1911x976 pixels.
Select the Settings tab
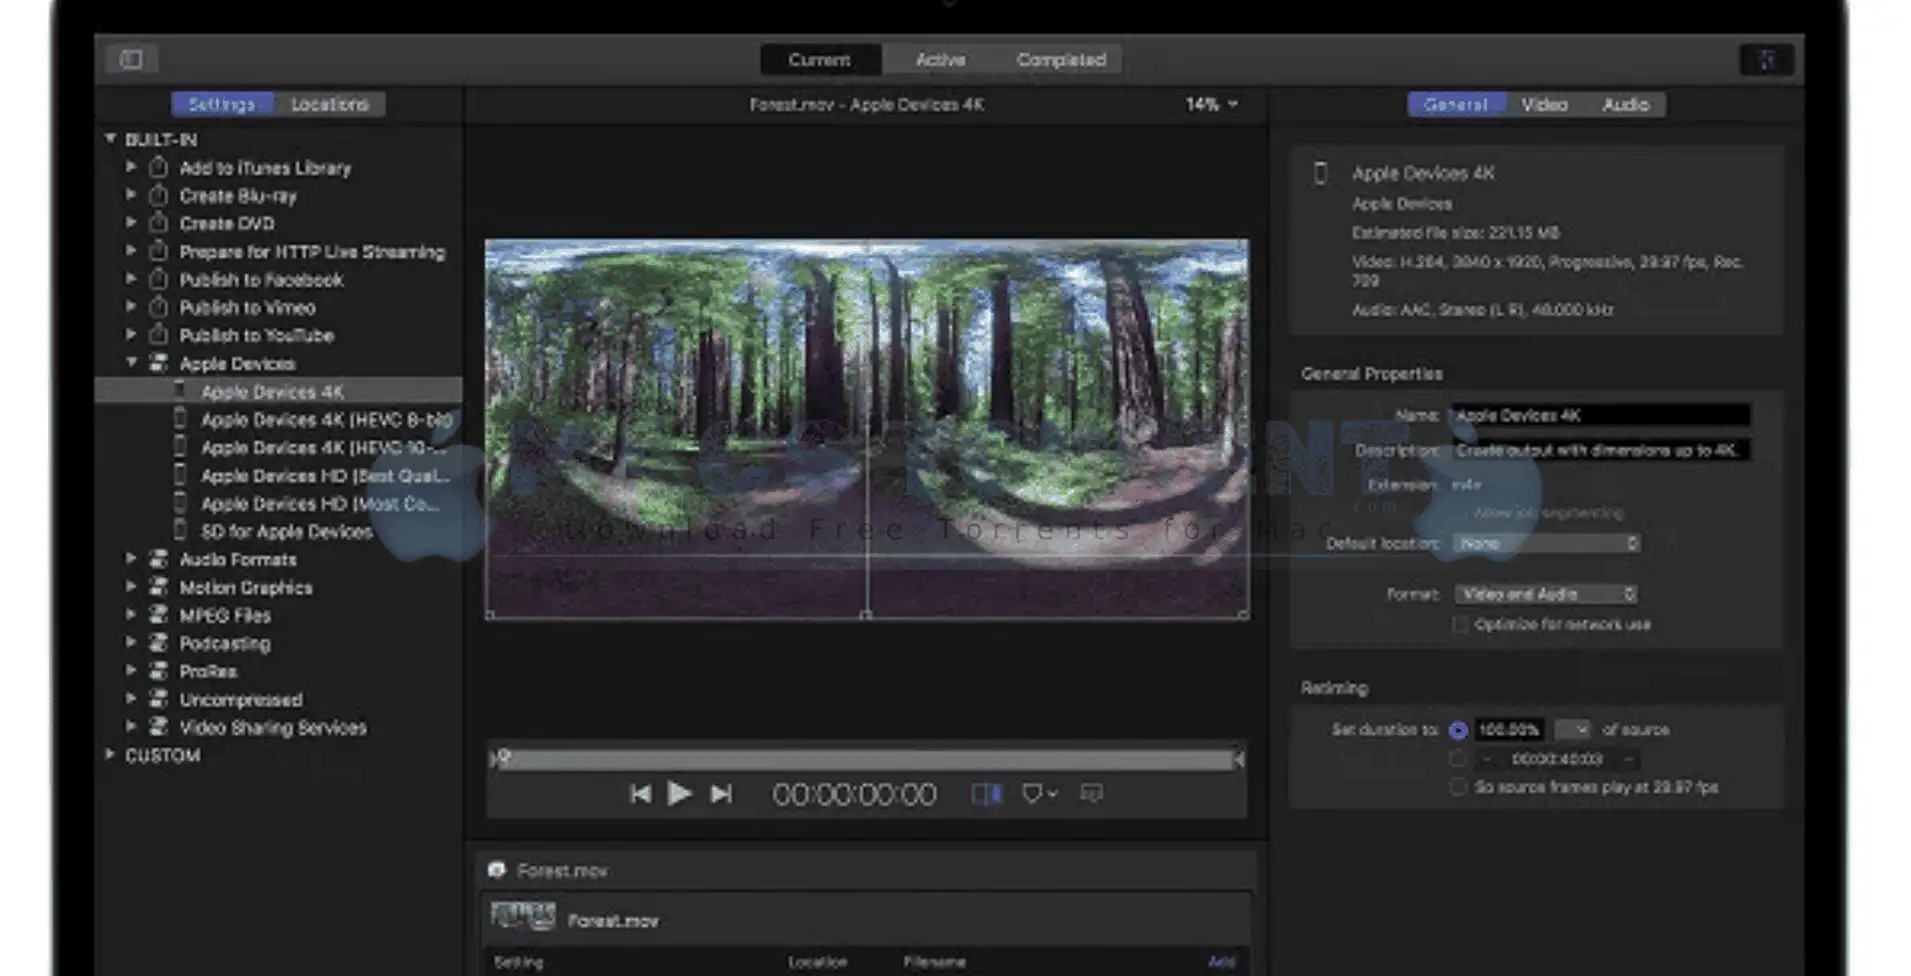click(x=222, y=104)
